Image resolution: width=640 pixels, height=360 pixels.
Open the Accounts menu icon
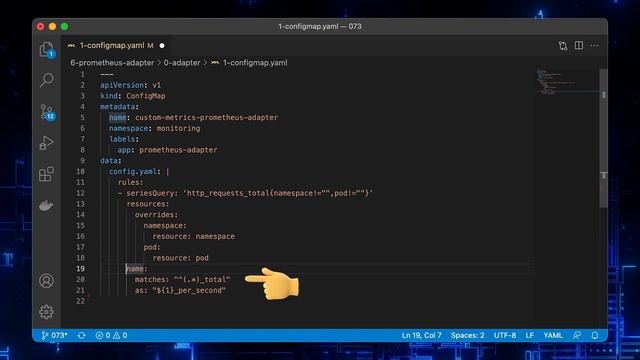point(46,281)
